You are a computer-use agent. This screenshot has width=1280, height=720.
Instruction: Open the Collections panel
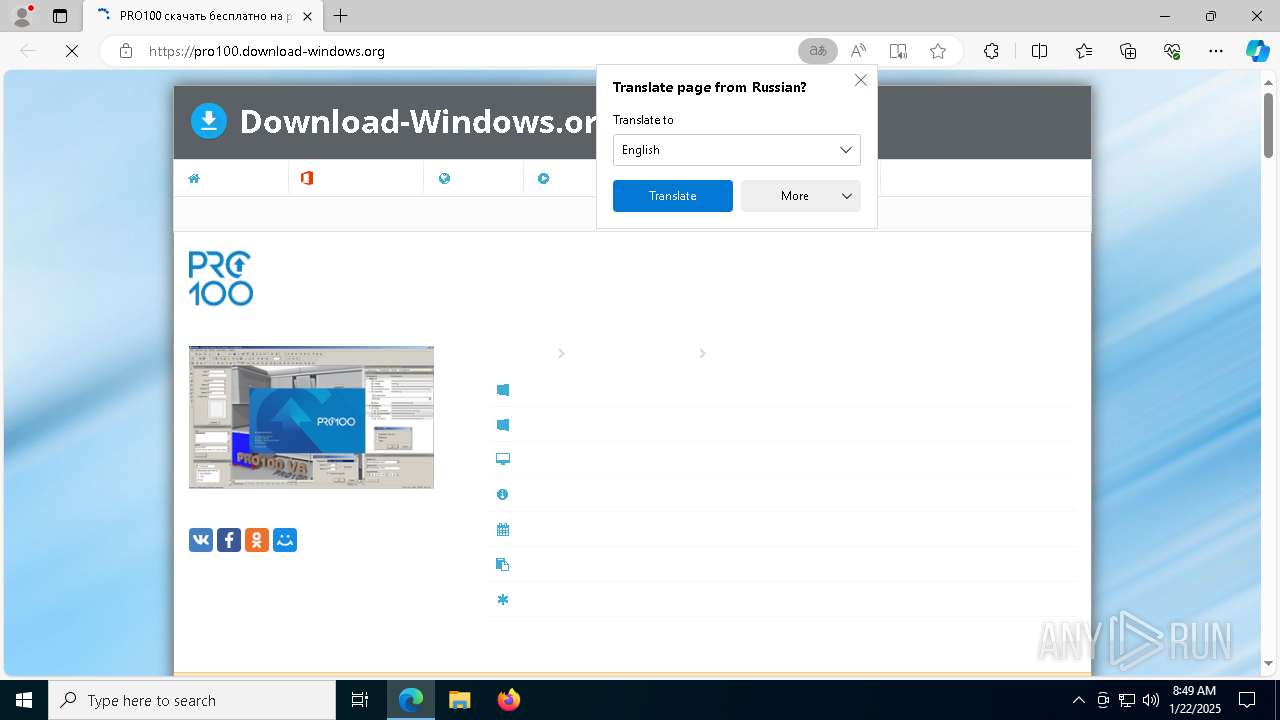1128,51
